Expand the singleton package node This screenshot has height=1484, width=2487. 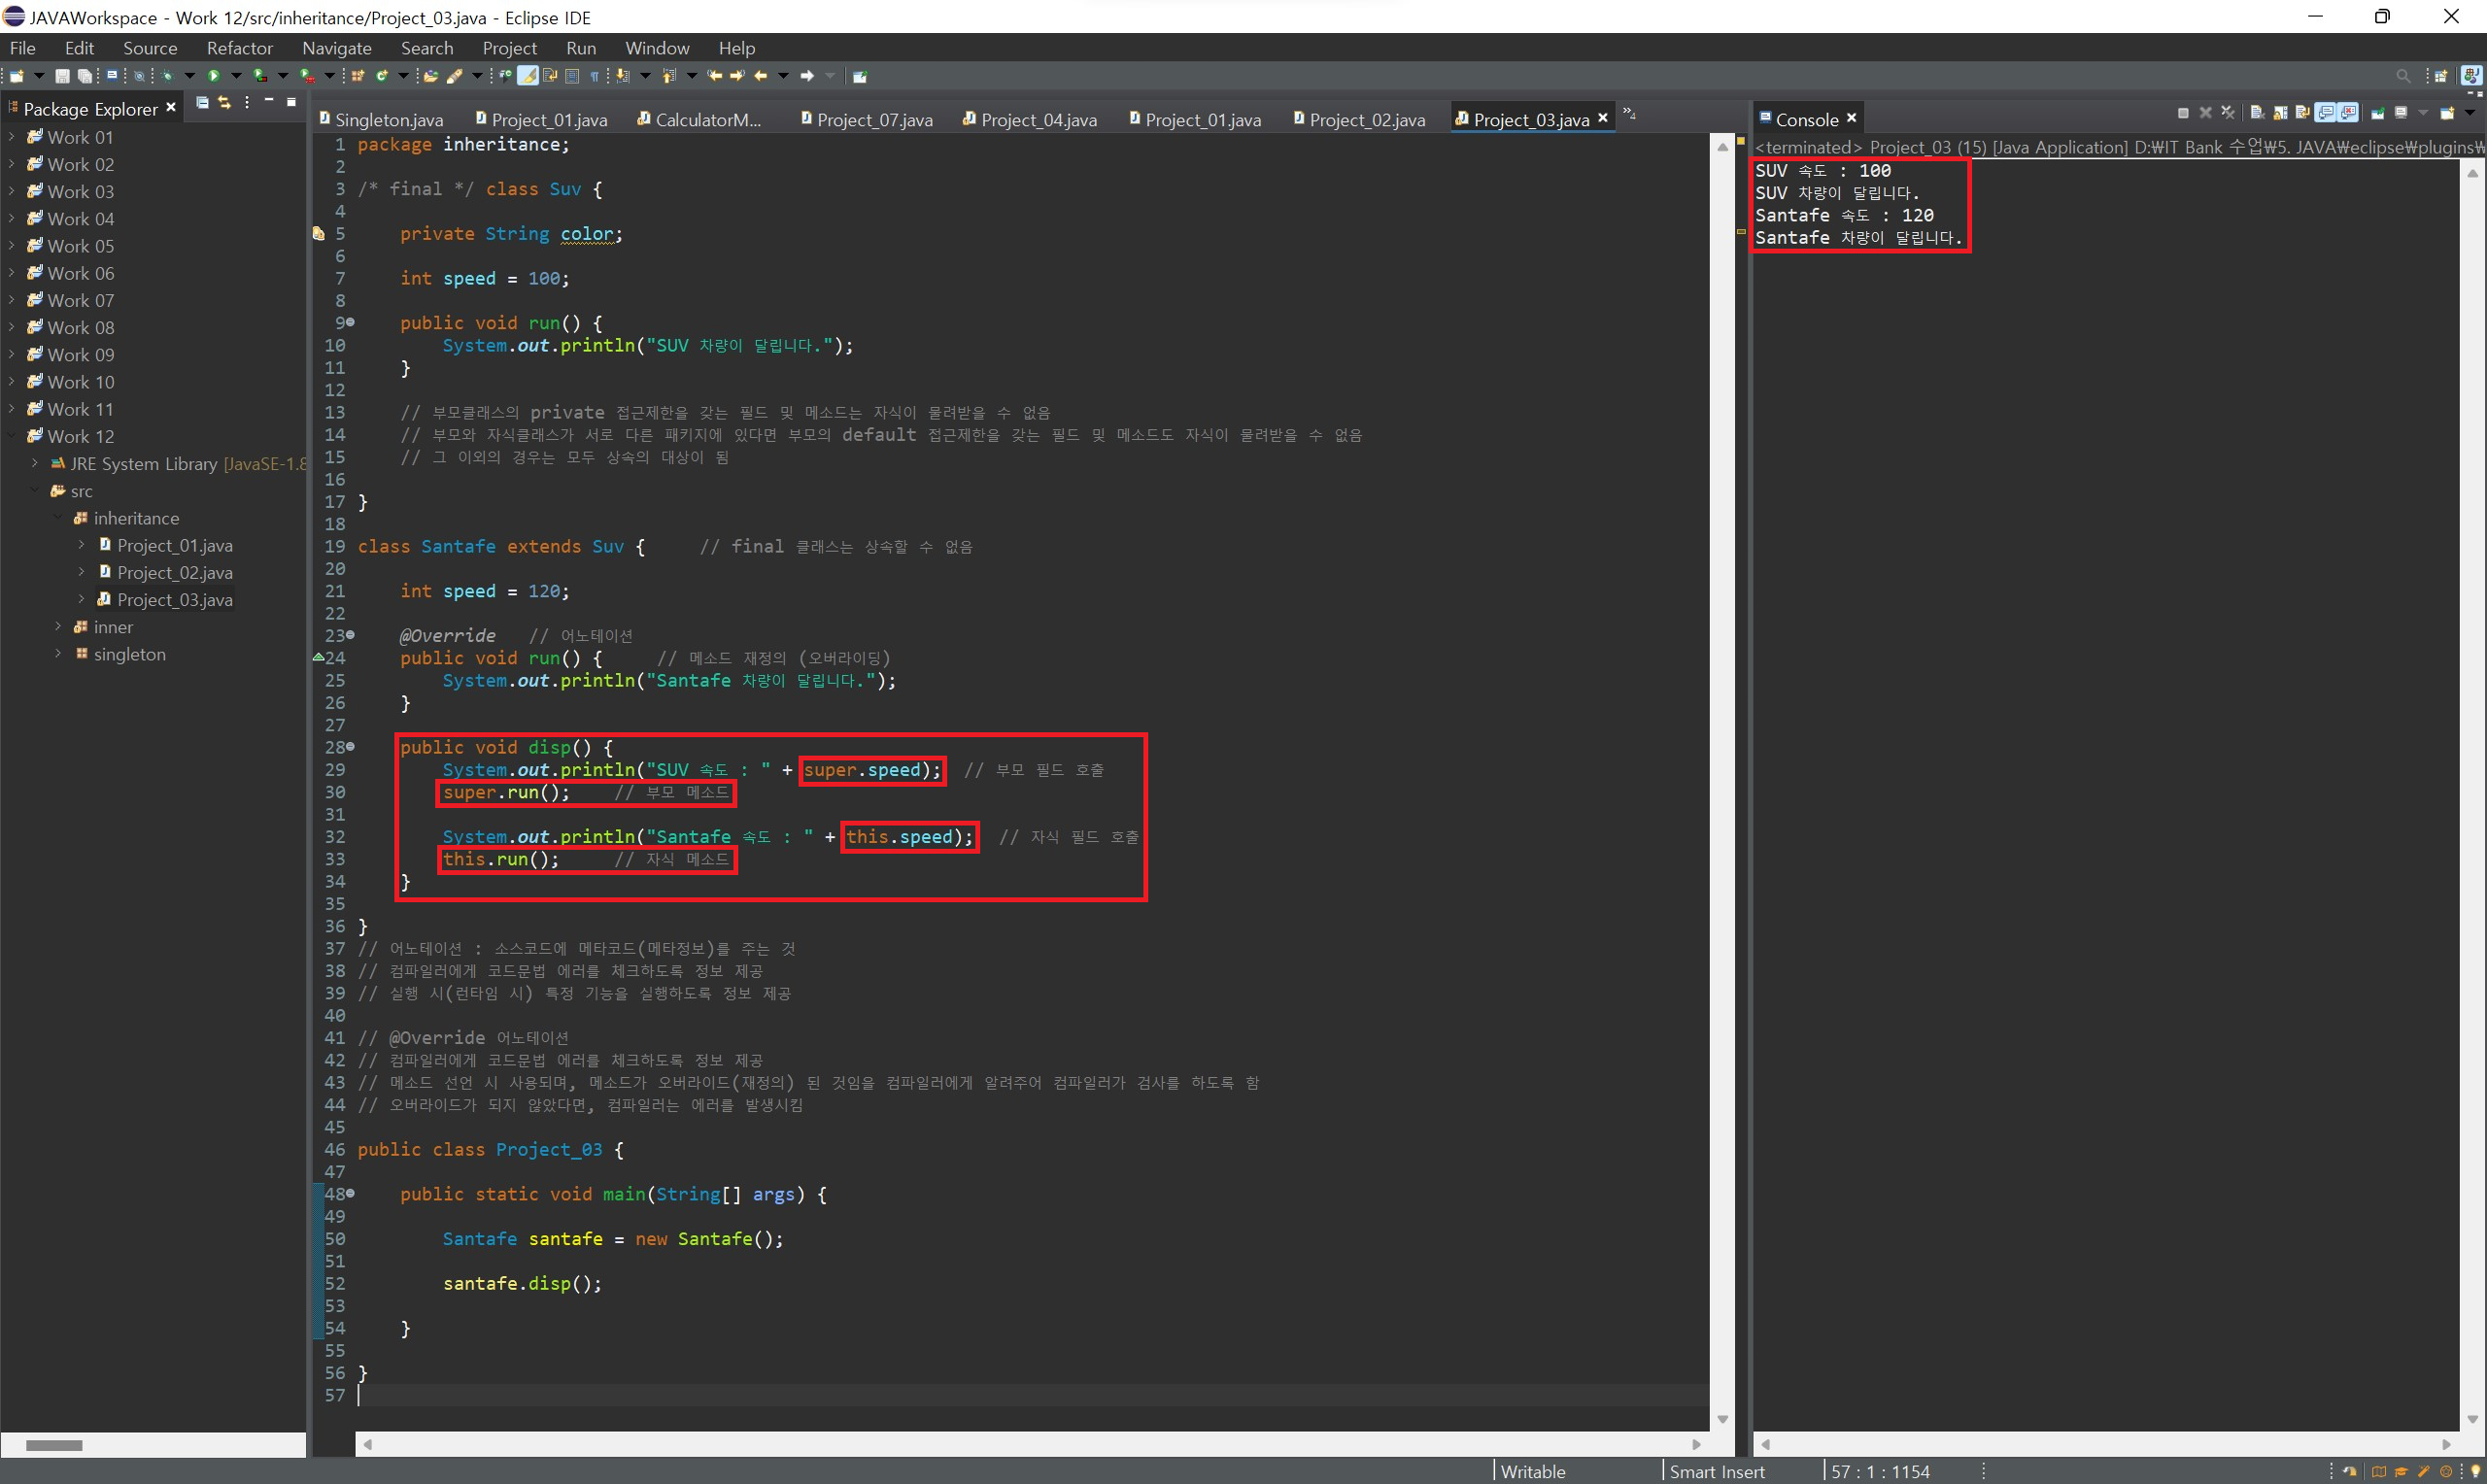[58, 654]
